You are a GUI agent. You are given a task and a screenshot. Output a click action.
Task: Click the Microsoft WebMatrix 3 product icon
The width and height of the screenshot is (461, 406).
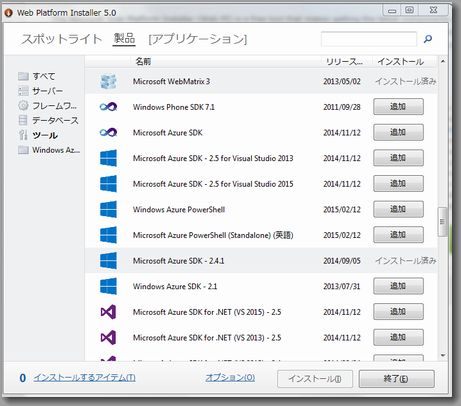pos(108,81)
